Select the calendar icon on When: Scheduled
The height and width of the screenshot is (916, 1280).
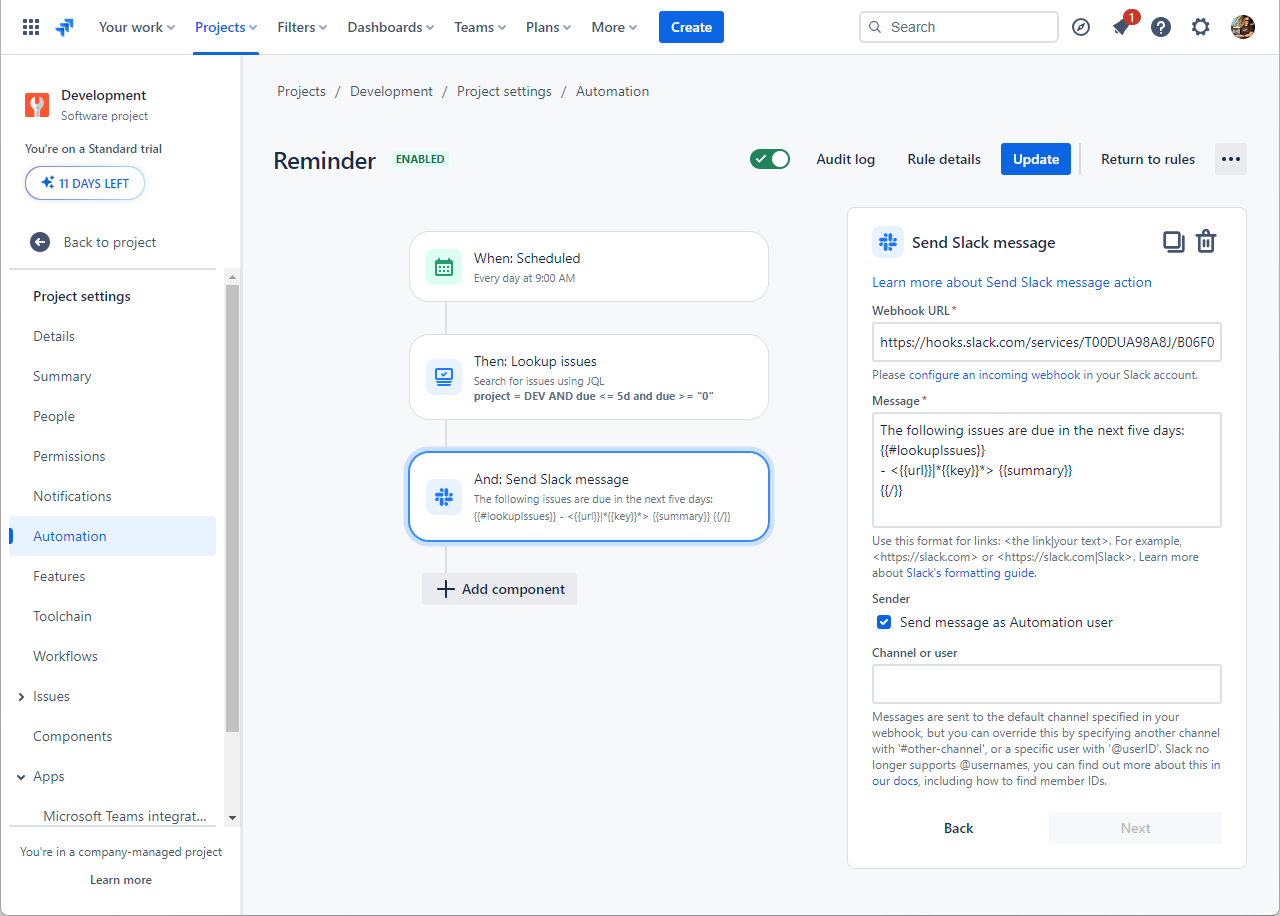[443, 266]
